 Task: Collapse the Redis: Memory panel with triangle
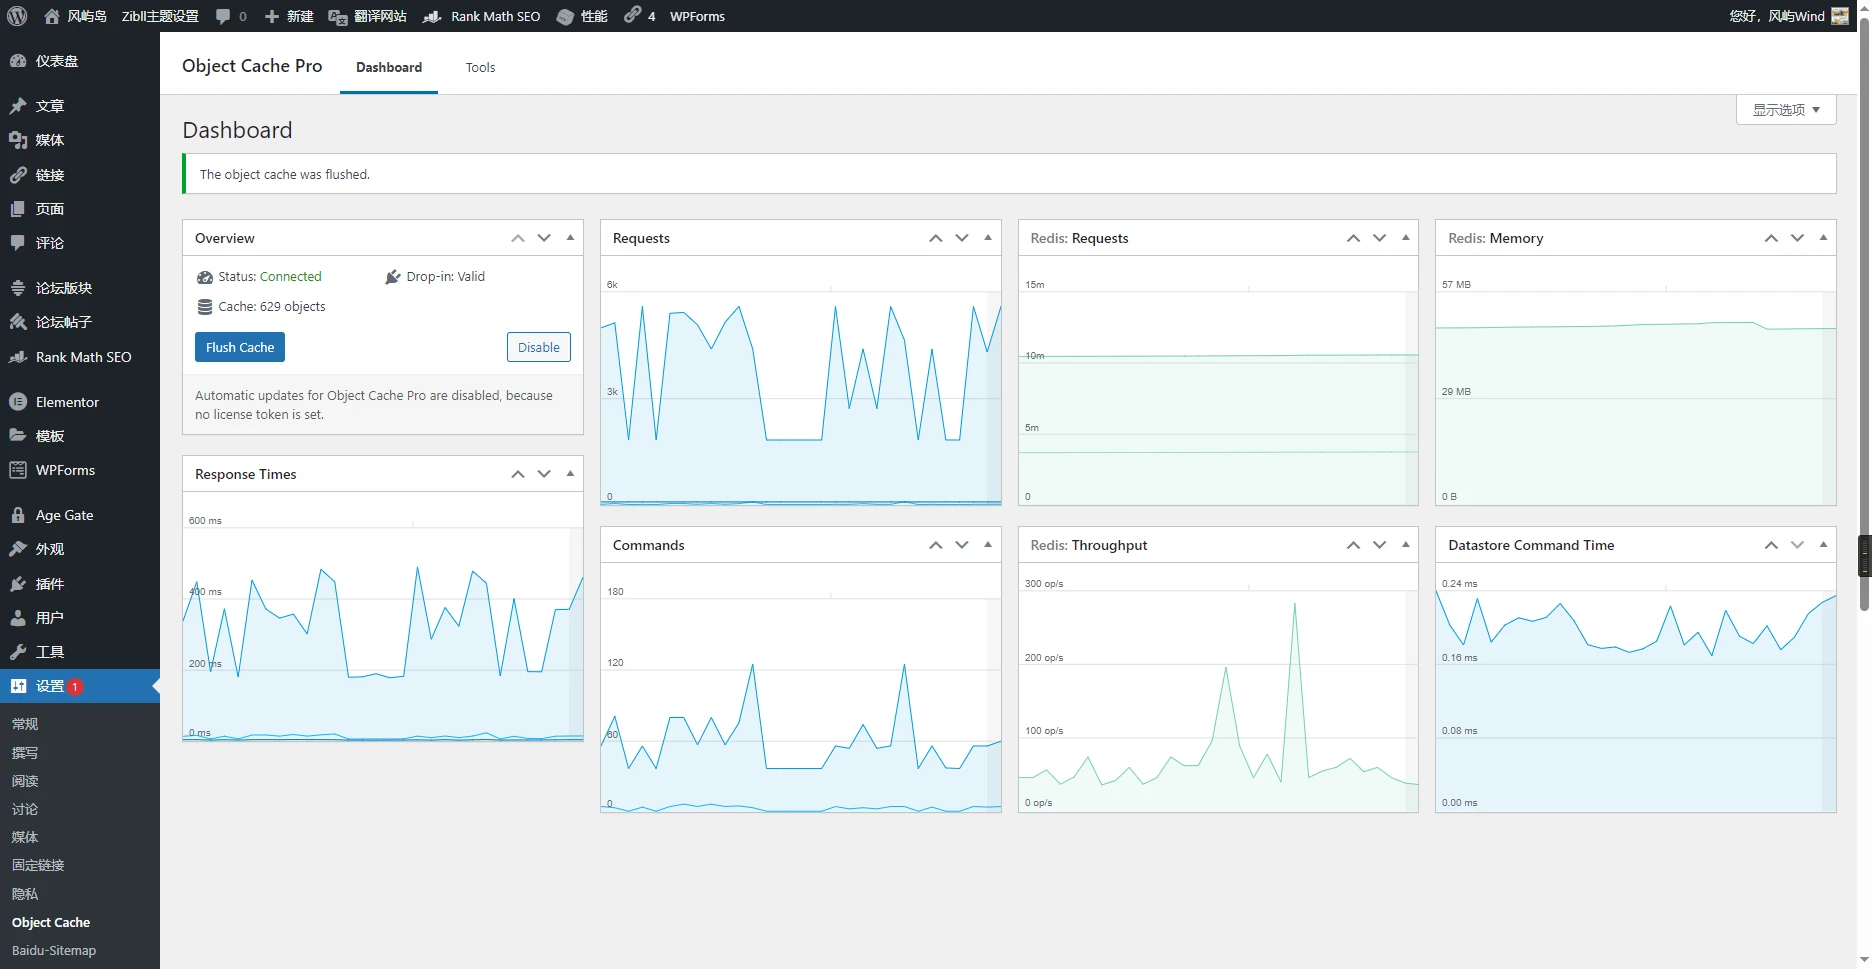[x=1823, y=238]
